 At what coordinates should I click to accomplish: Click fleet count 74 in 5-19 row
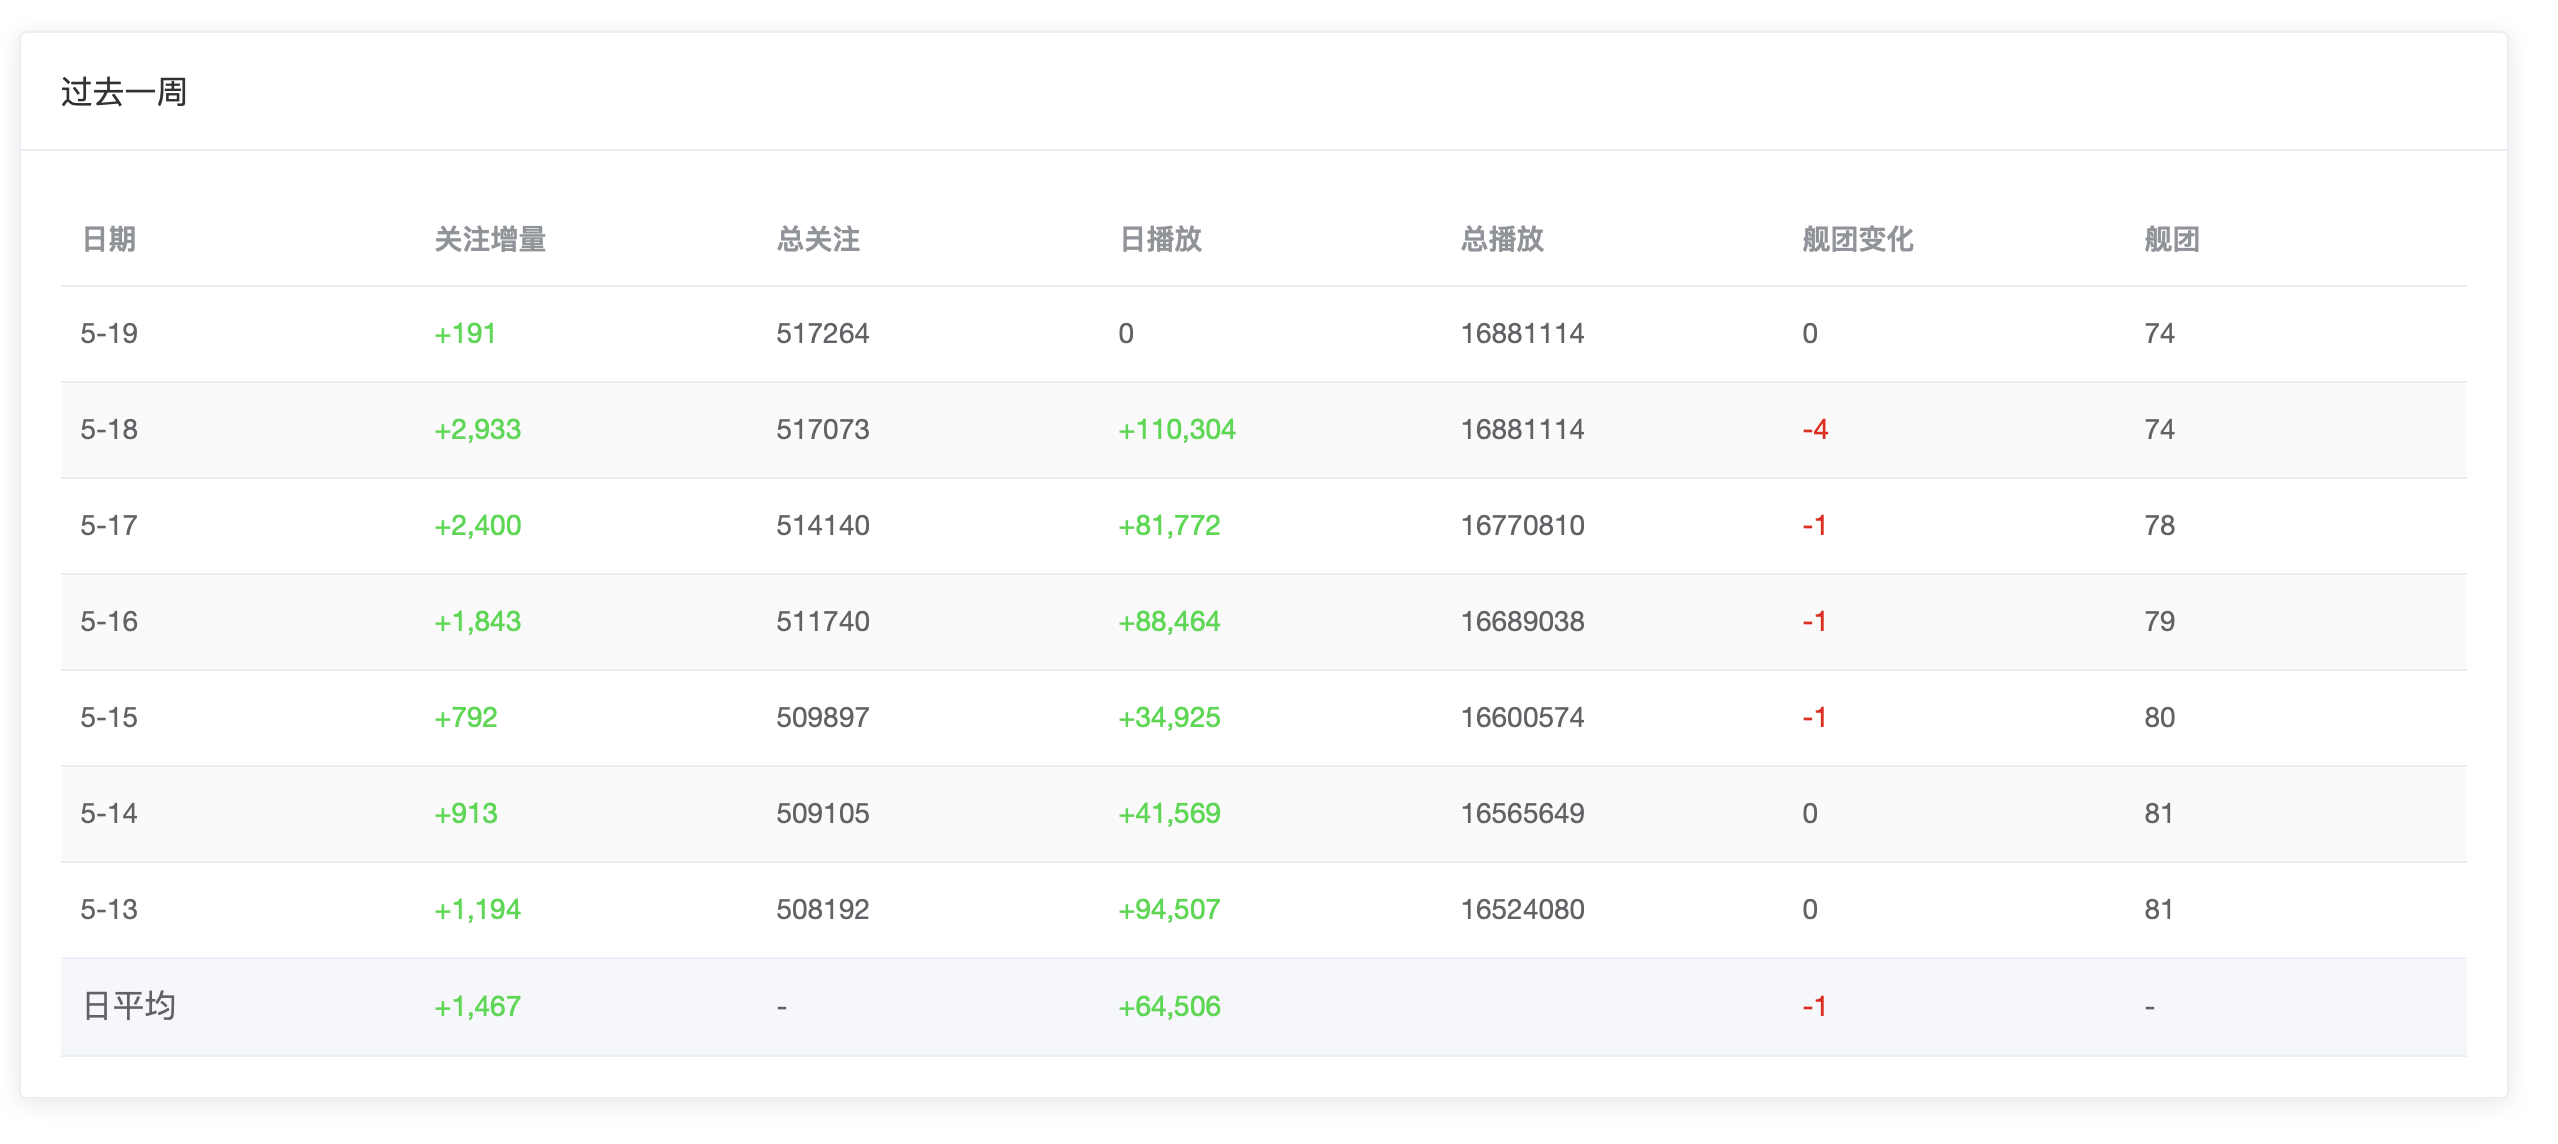pyautogui.click(x=2159, y=333)
